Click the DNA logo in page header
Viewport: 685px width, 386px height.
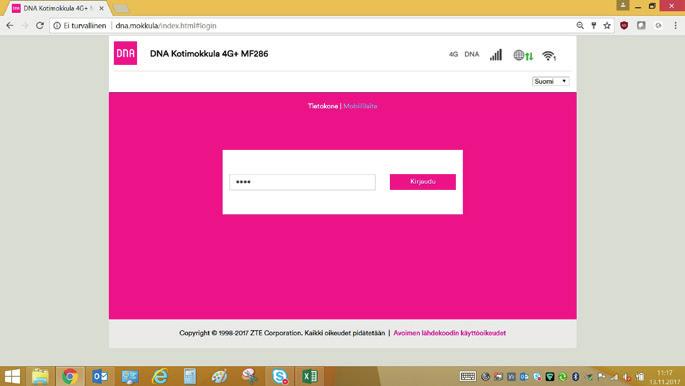coord(125,53)
